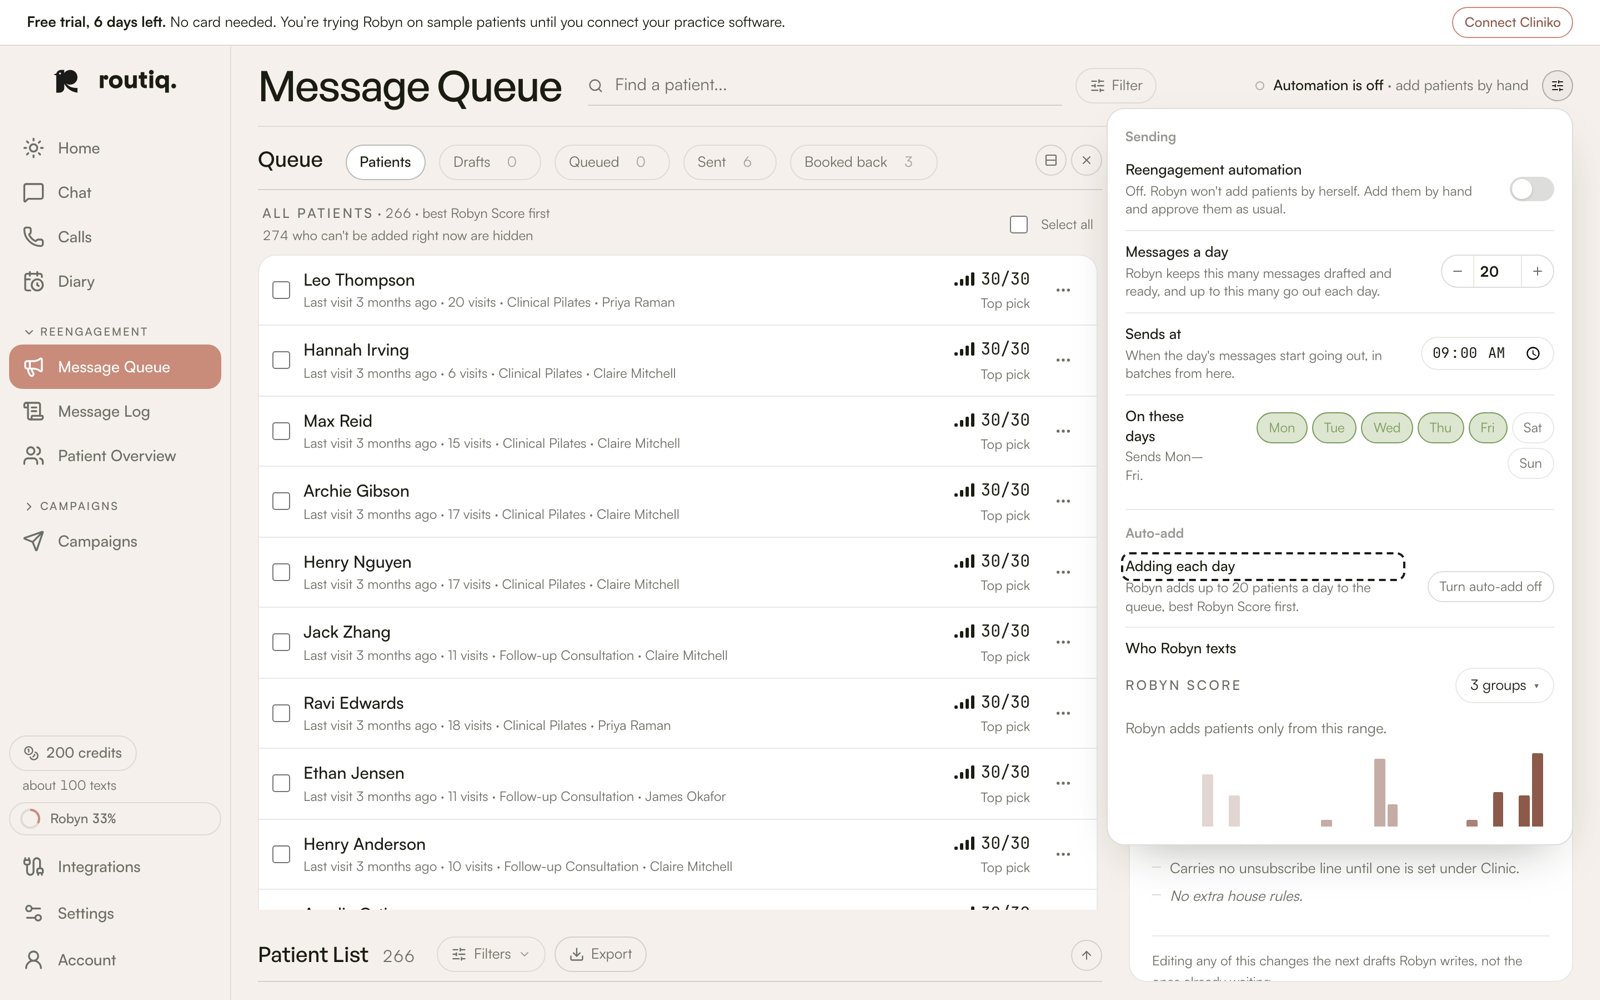Open more options for Max Reid

click(x=1063, y=431)
